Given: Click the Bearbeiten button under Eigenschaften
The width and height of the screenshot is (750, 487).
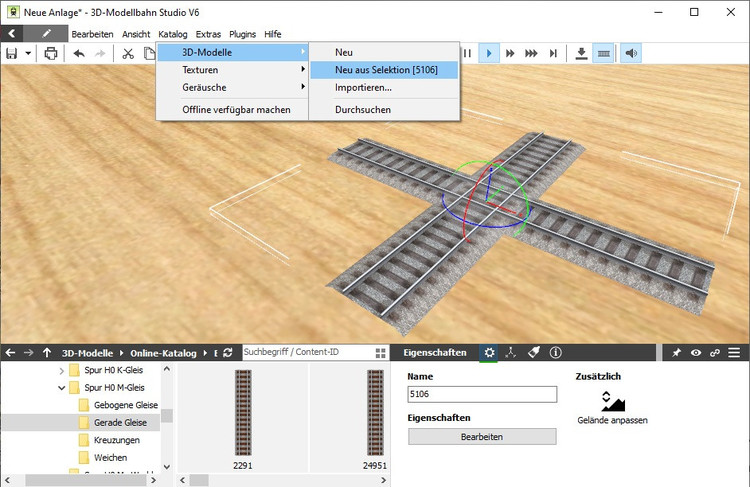Looking at the screenshot, I should [481, 437].
